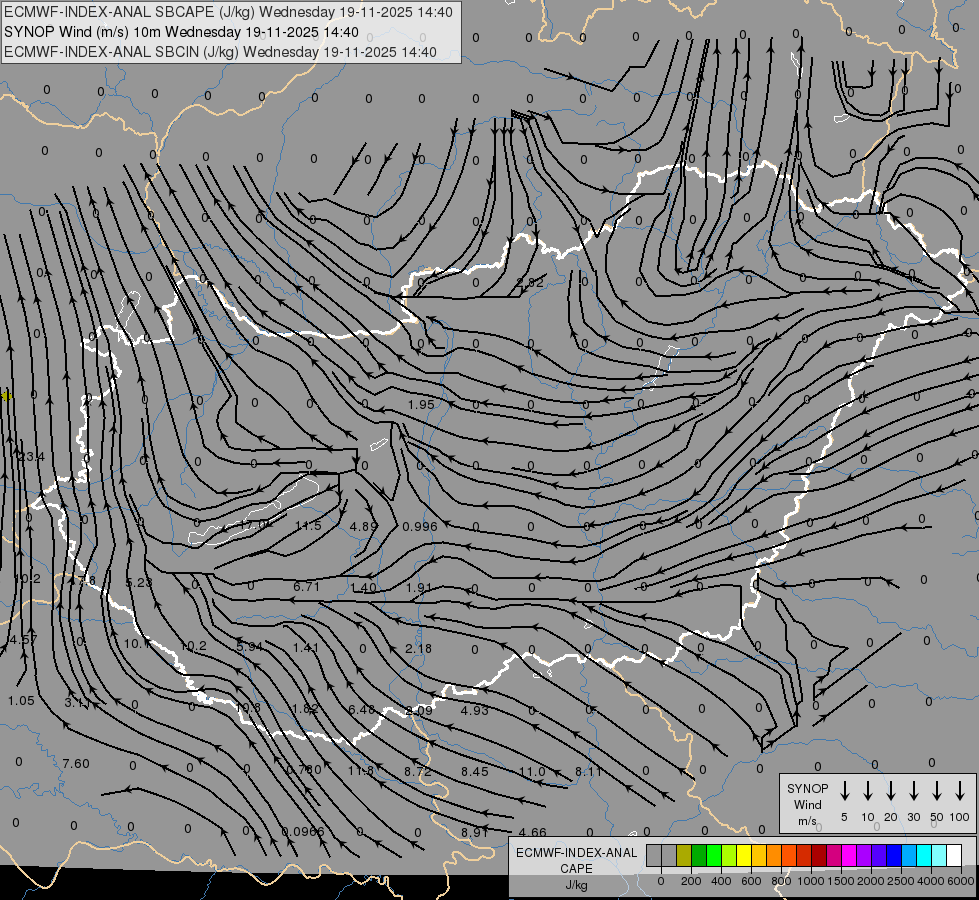Click the CAPE value 2.32 on map
This screenshot has height=900, width=979.
pos(529,282)
